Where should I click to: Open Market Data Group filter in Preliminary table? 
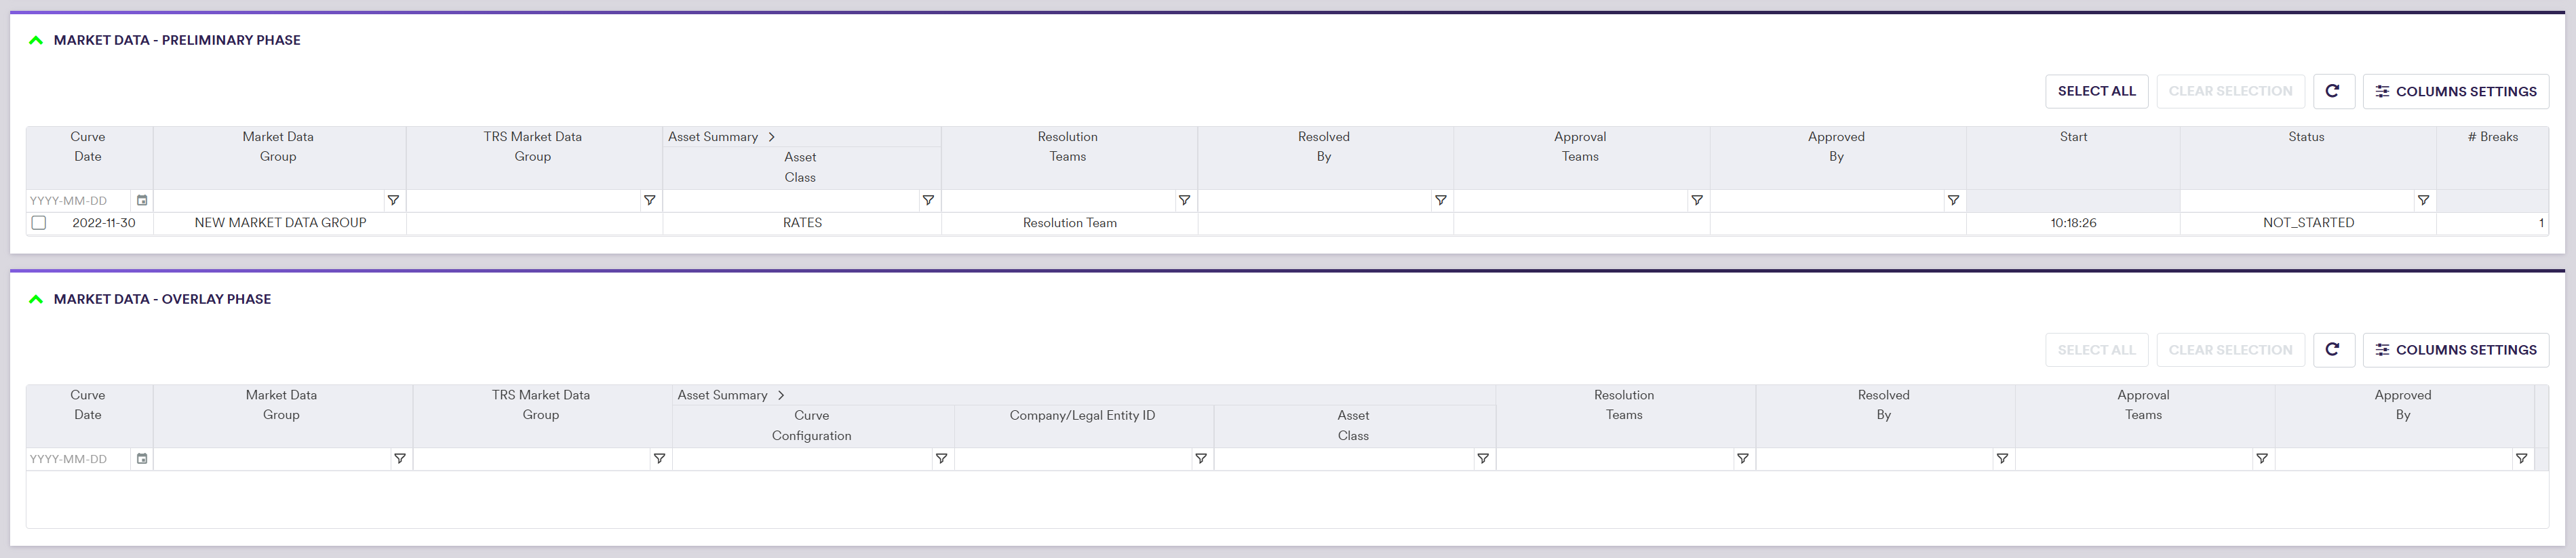[x=393, y=201]
